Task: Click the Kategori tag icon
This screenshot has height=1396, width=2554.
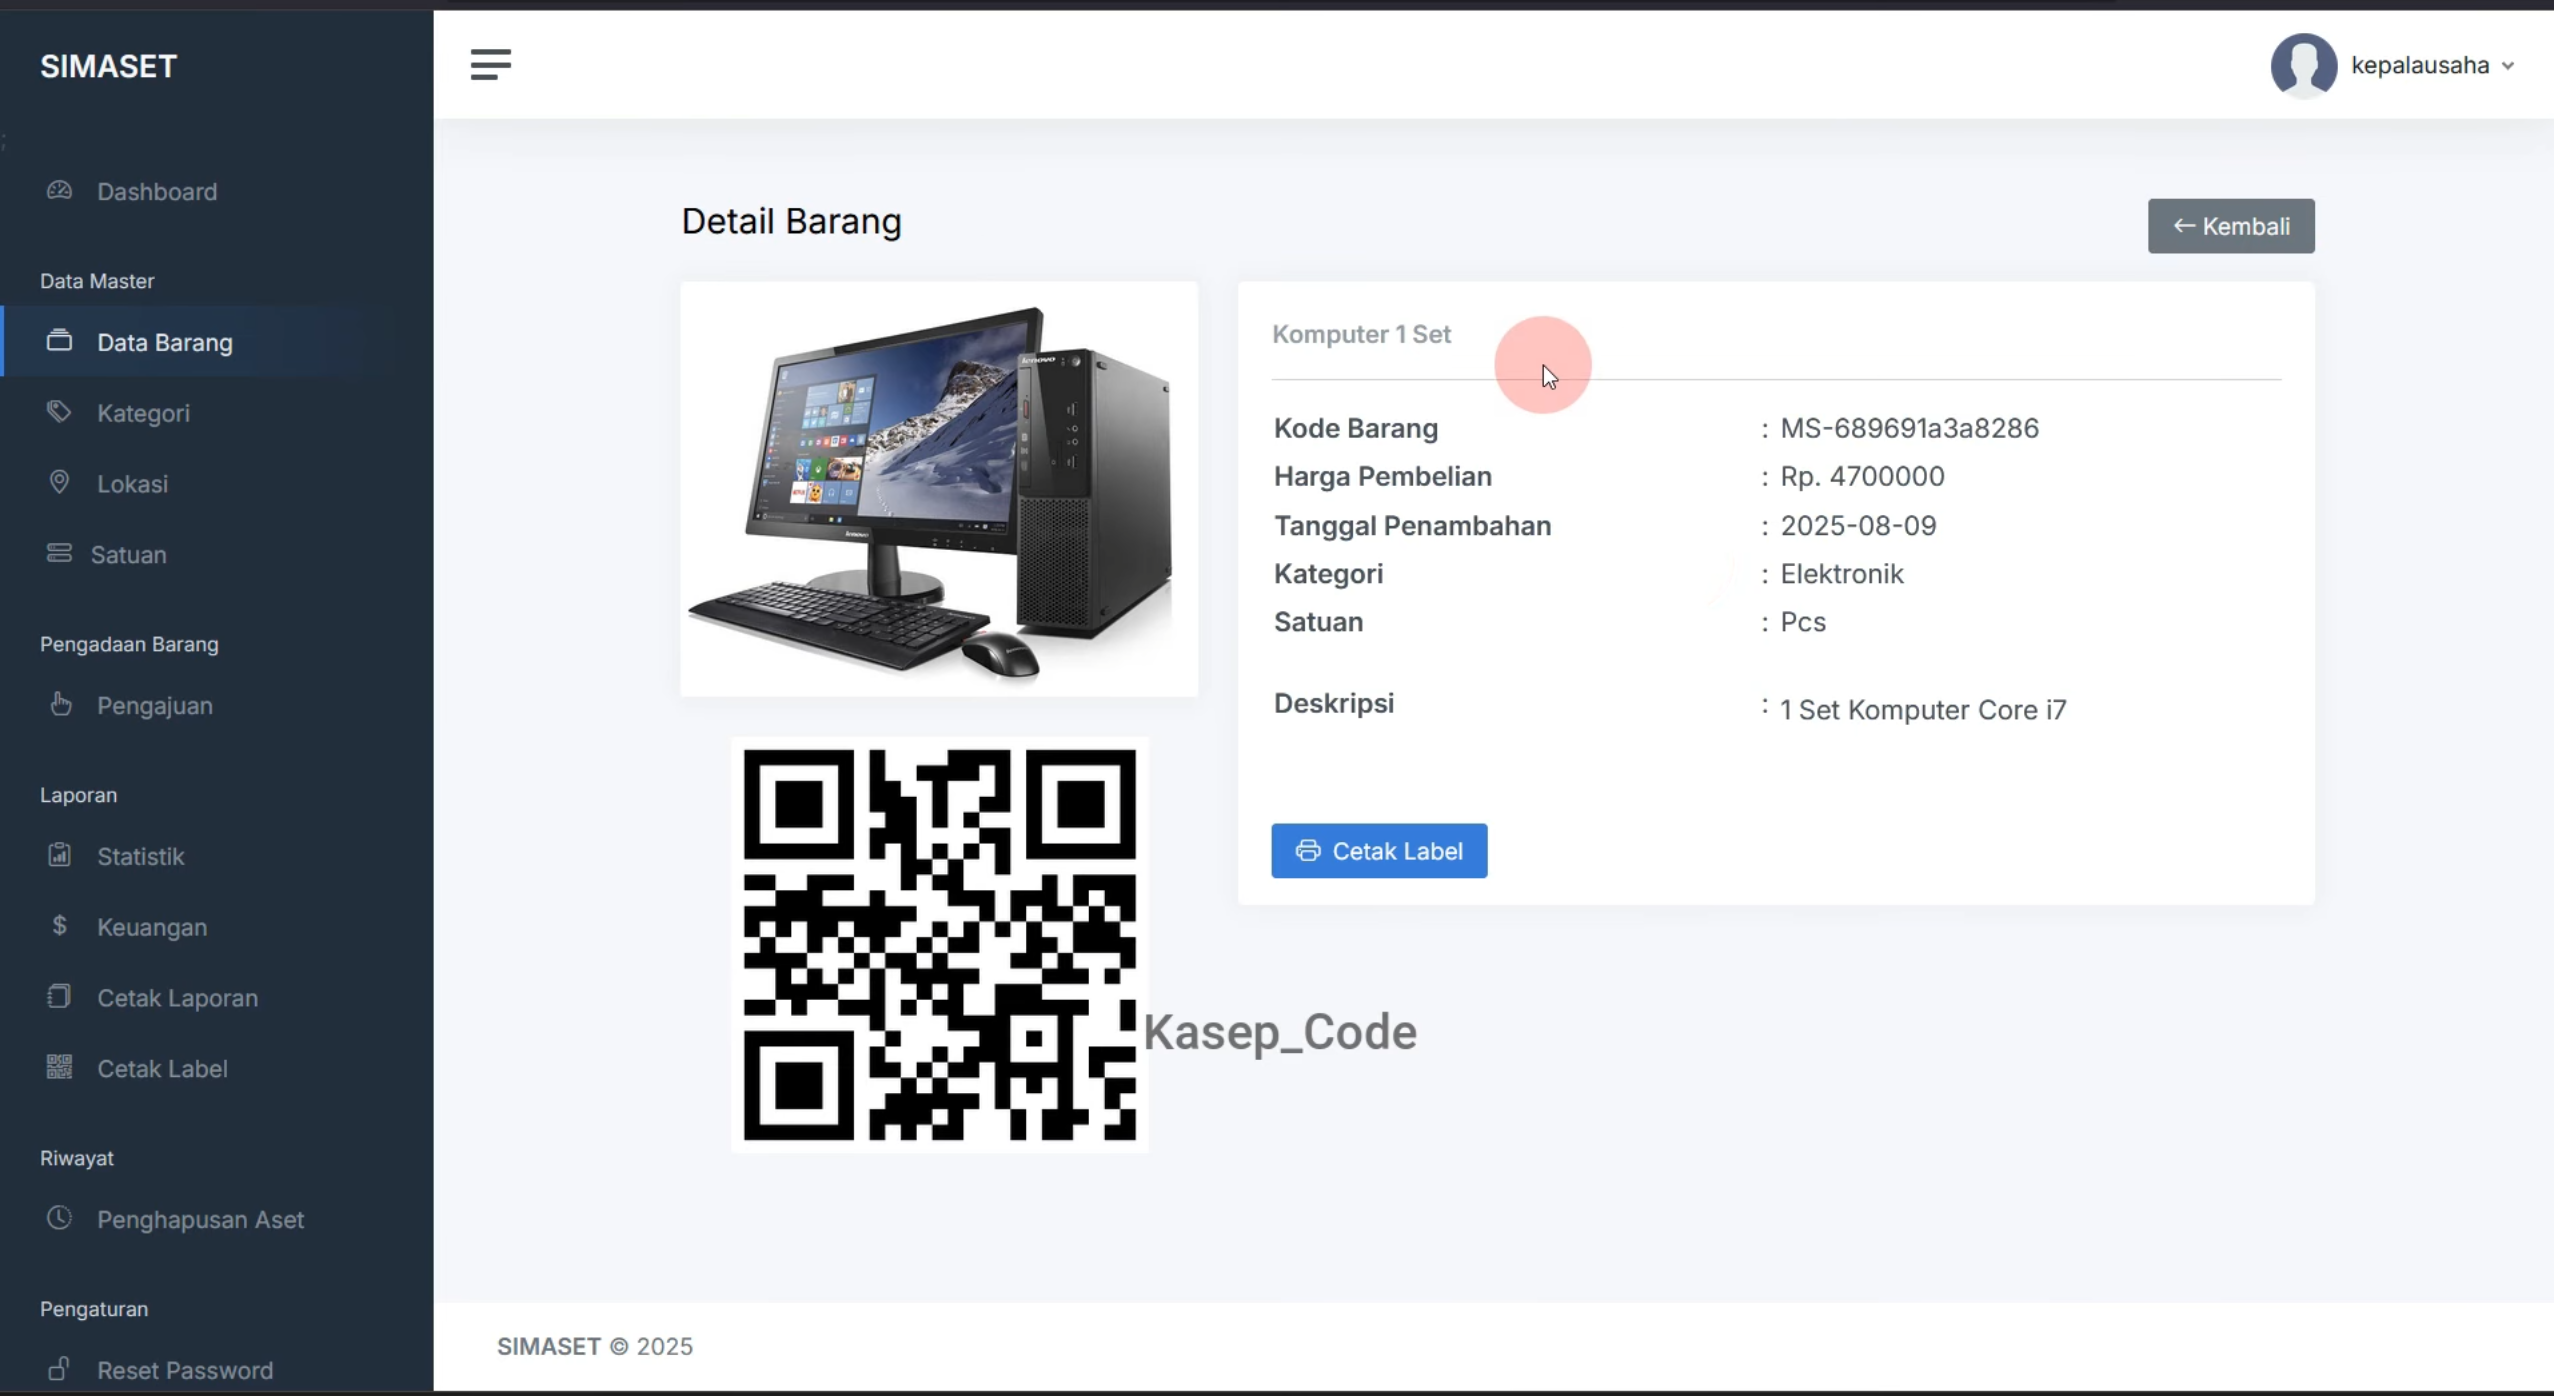Action: [x=60, y=412]
